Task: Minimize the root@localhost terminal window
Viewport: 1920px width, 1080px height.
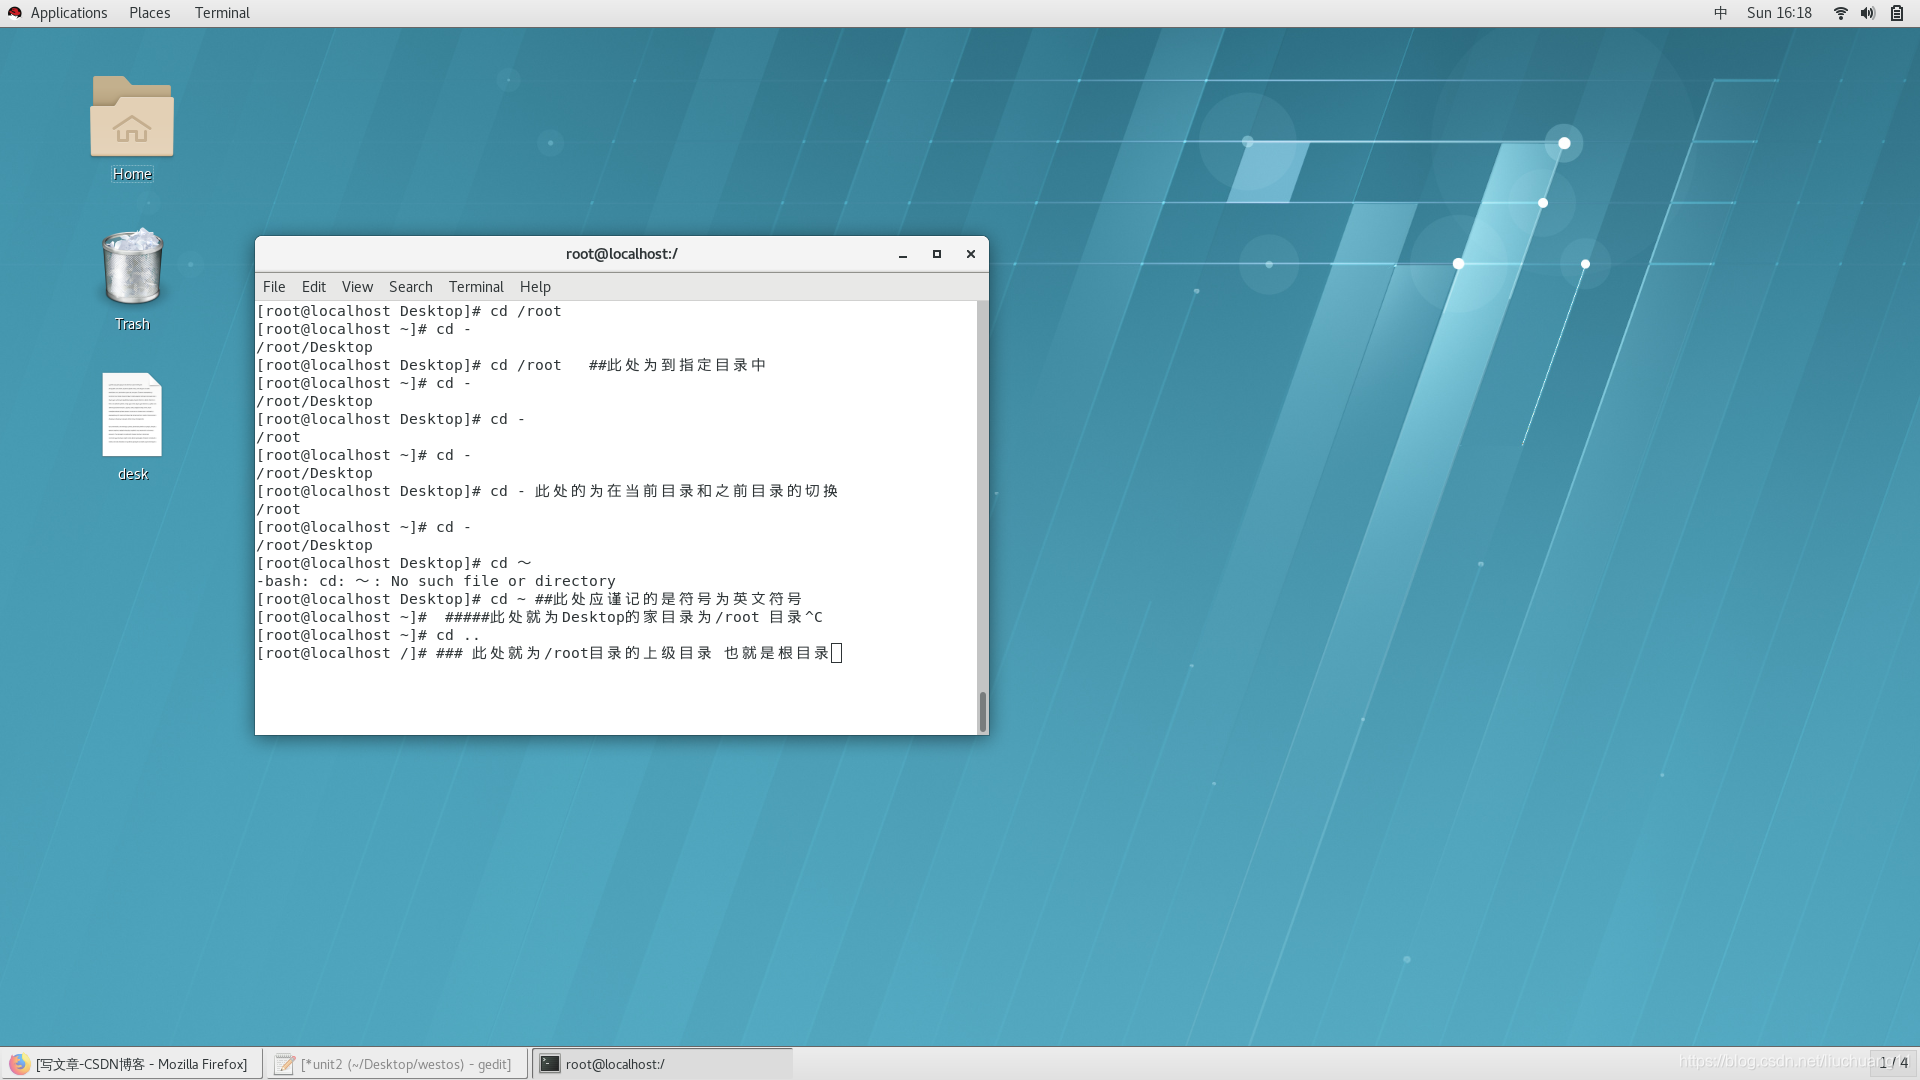Action: click(903, 254)
